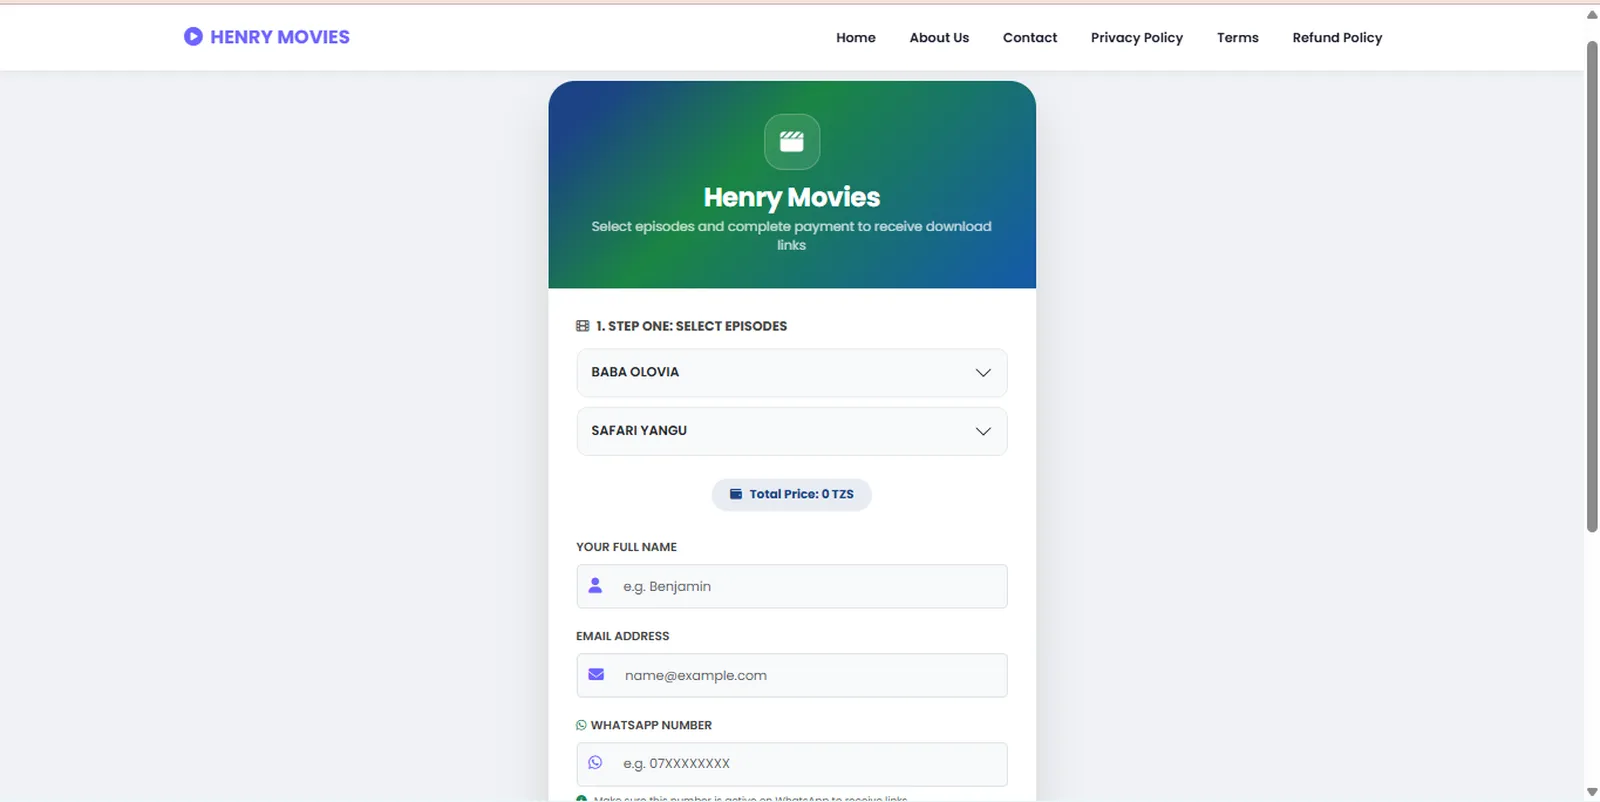Click the Henry Movies play logo icon
This screenshot has height=802, width=1600.
point(193,37)
